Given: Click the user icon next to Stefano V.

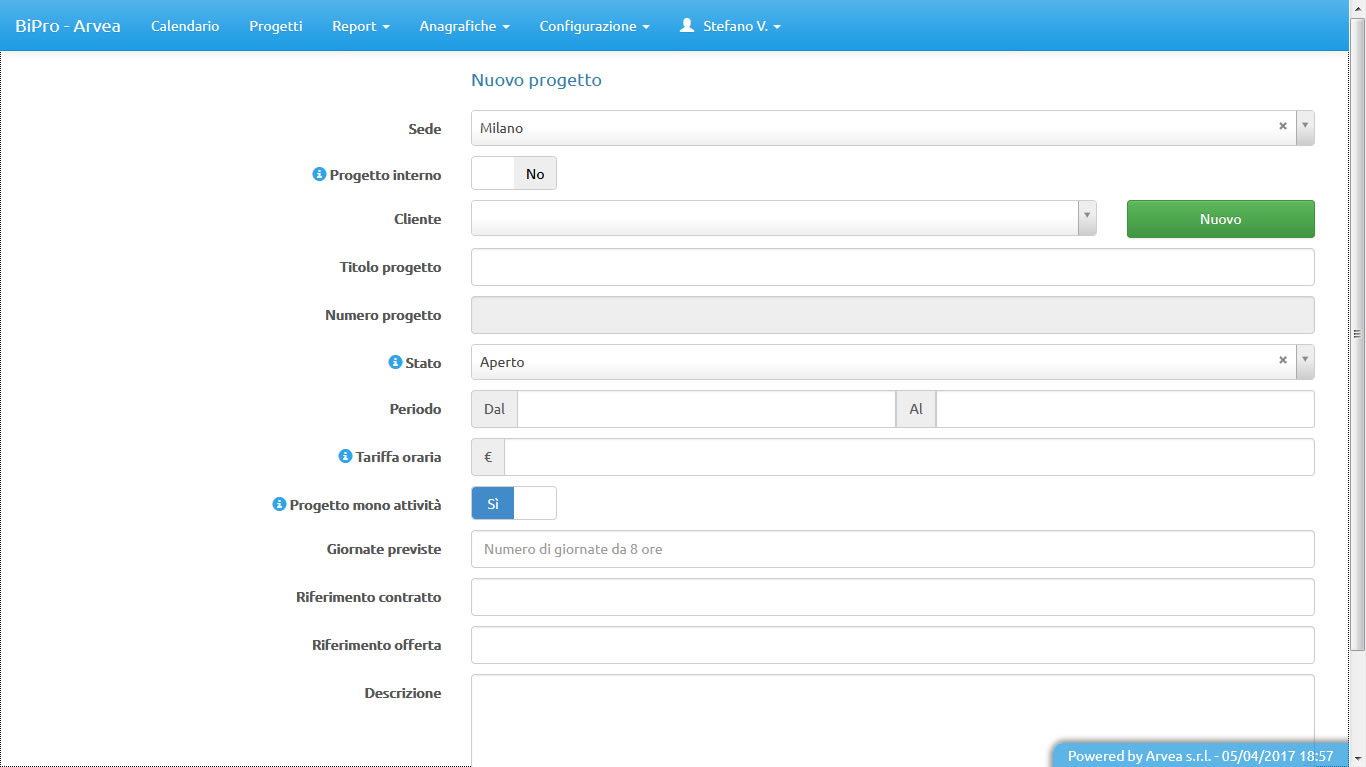Looking at the screenshot, I should tap(687, 26).
